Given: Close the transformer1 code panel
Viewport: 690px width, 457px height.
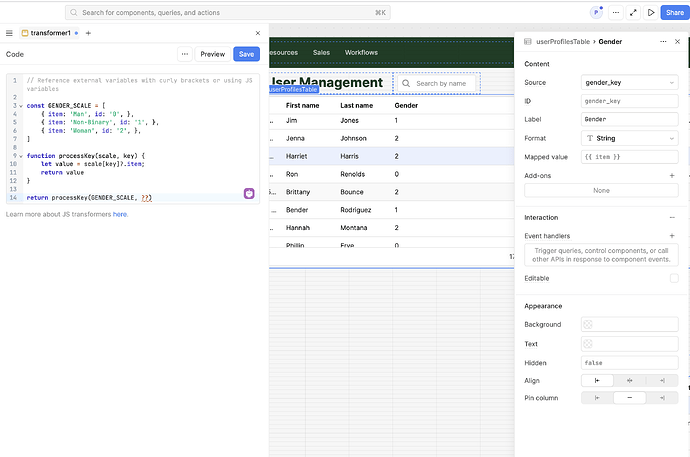Looking at the screenshot, I should tap(258, 33).
